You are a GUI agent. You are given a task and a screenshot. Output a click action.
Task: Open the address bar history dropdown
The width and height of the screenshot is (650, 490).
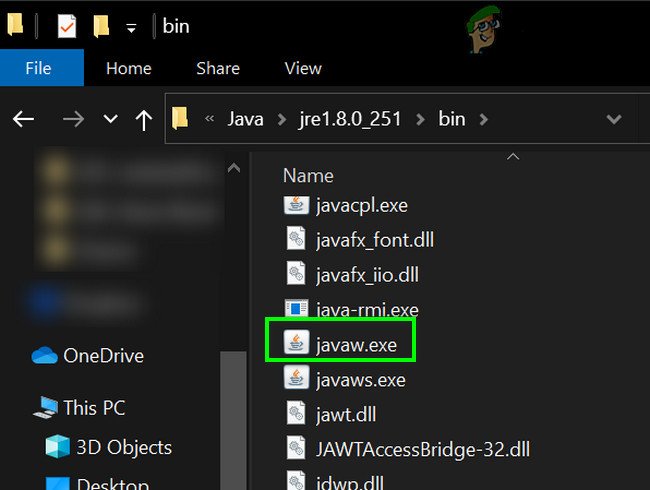[614, 119]
